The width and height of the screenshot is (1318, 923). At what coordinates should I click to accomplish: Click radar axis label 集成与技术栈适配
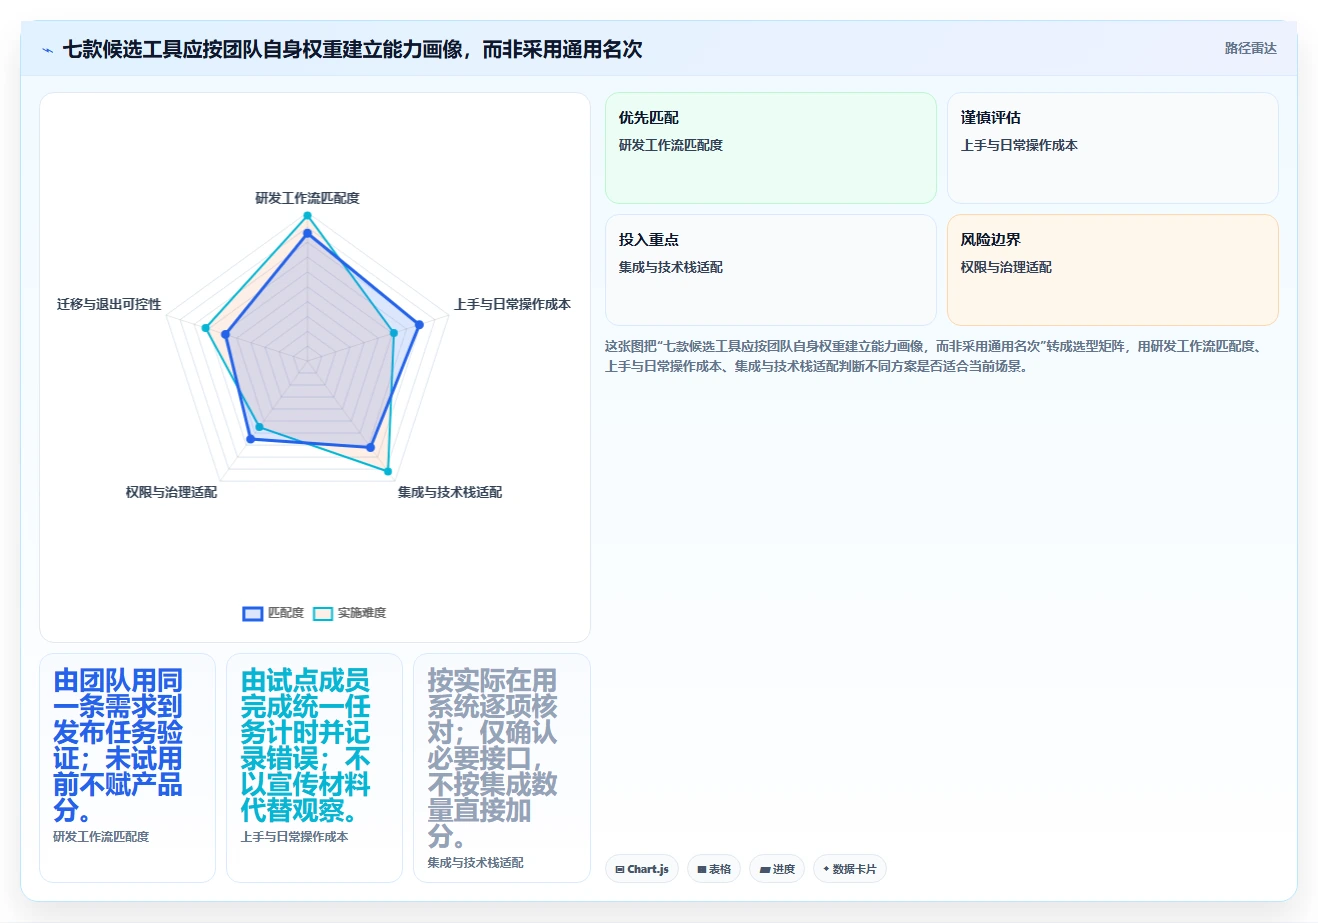pyautogui.click(x=450, y=492)
